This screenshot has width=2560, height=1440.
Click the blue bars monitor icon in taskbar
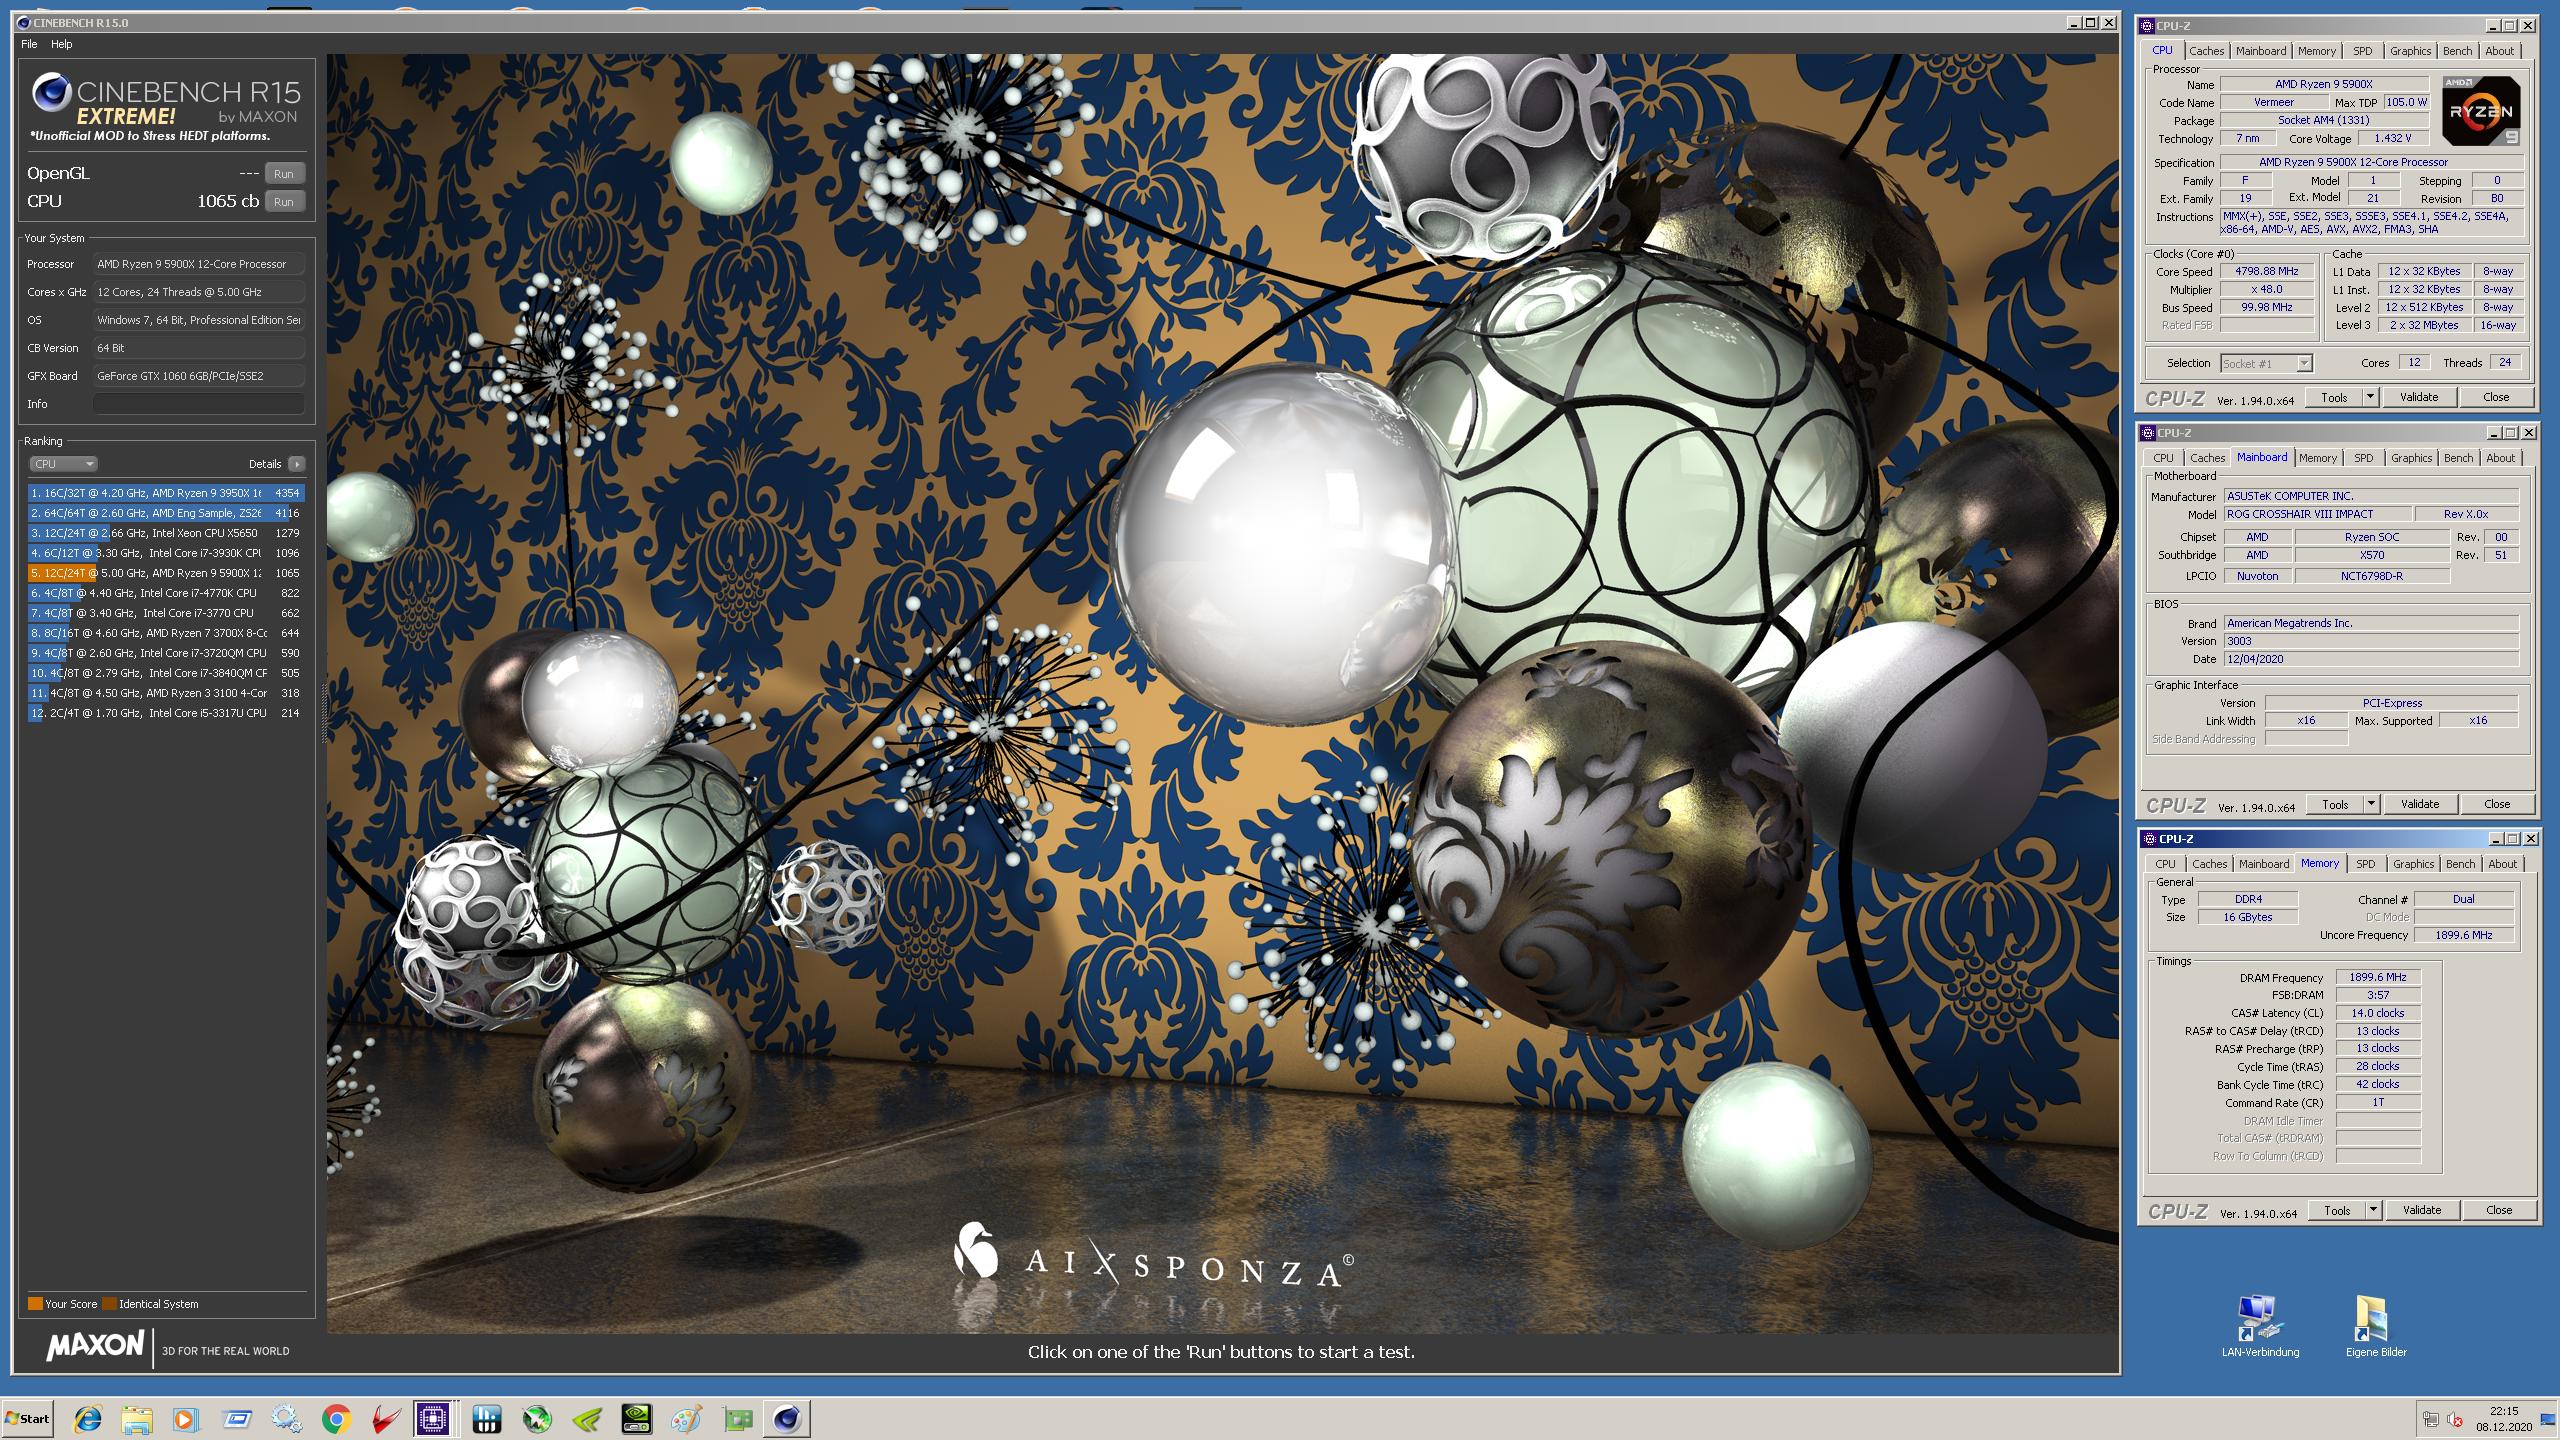486,1418
